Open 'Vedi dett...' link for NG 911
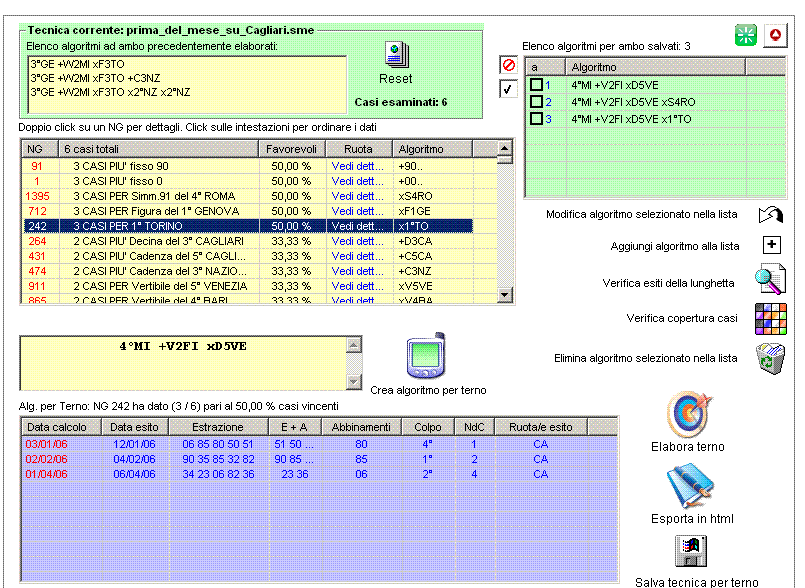The height and width of the screenshot is (588, 805). pos(357,286)
